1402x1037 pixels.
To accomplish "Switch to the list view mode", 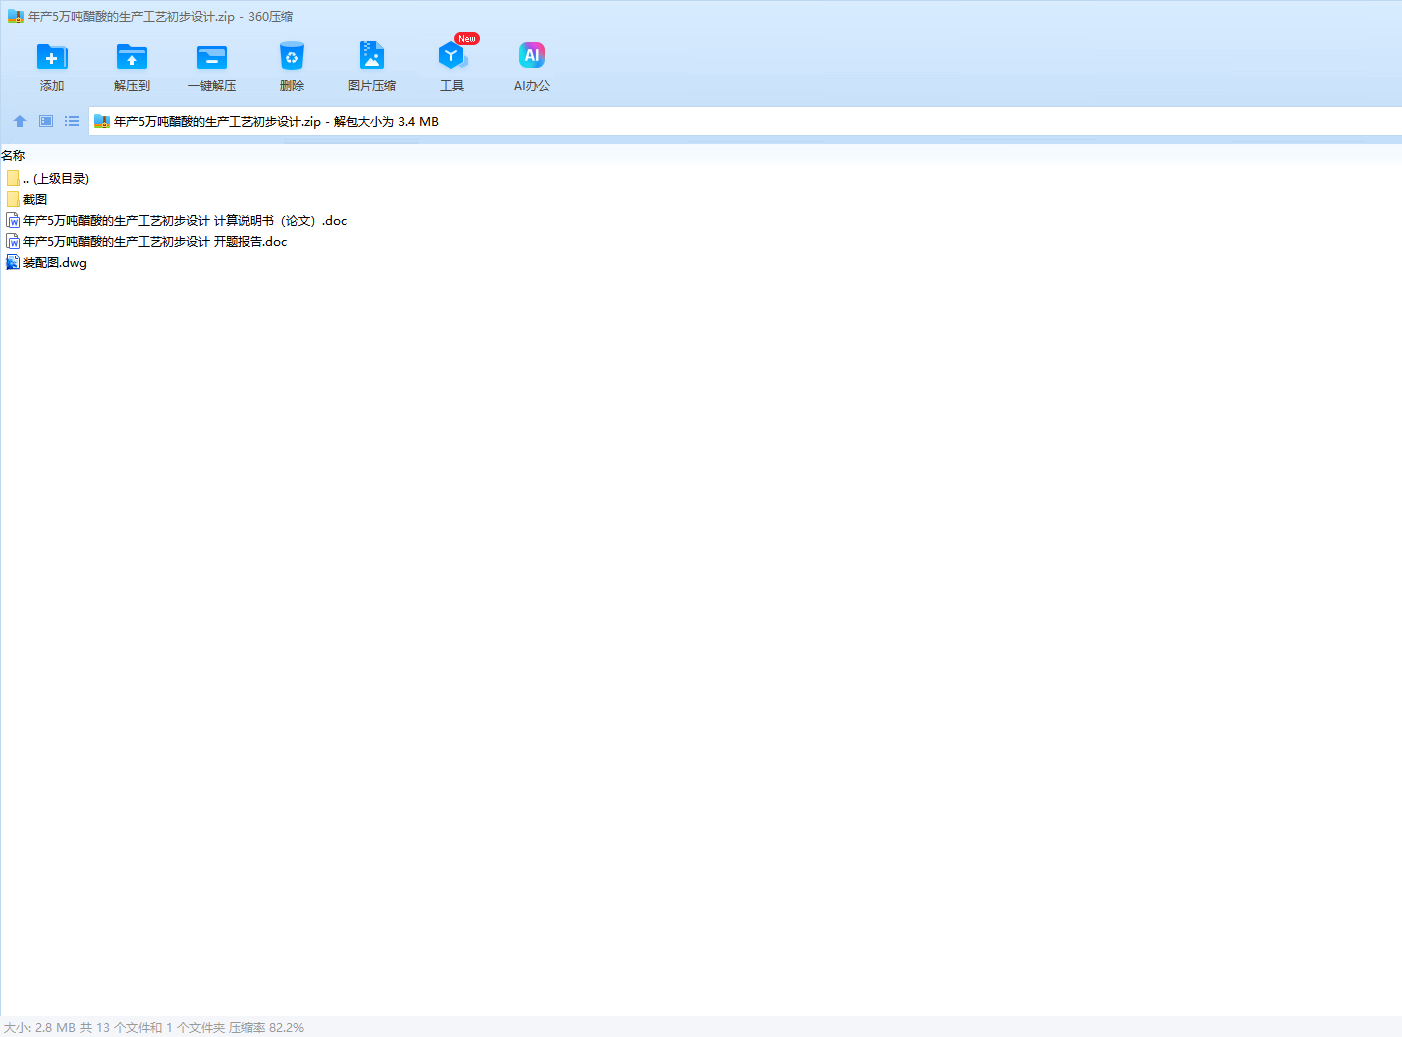I will 72,121.
